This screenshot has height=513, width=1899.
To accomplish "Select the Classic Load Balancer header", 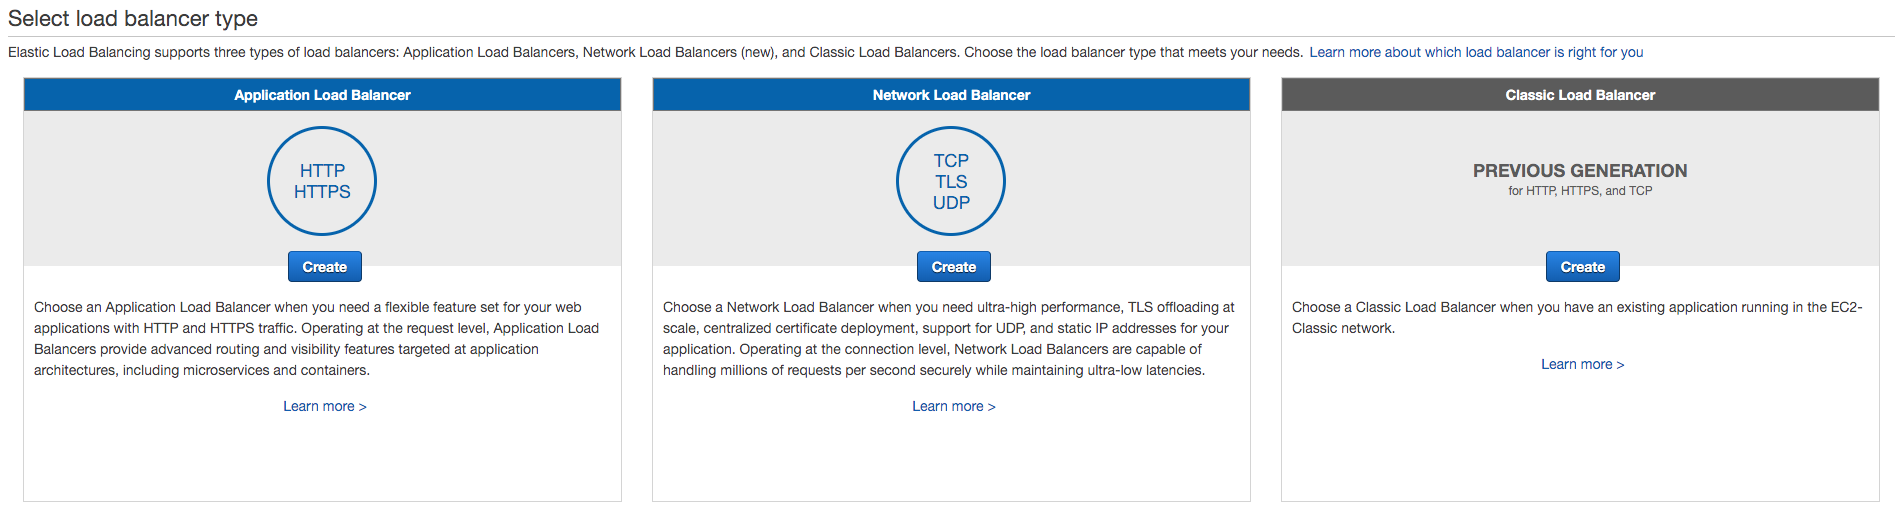I will [1580, 95].
